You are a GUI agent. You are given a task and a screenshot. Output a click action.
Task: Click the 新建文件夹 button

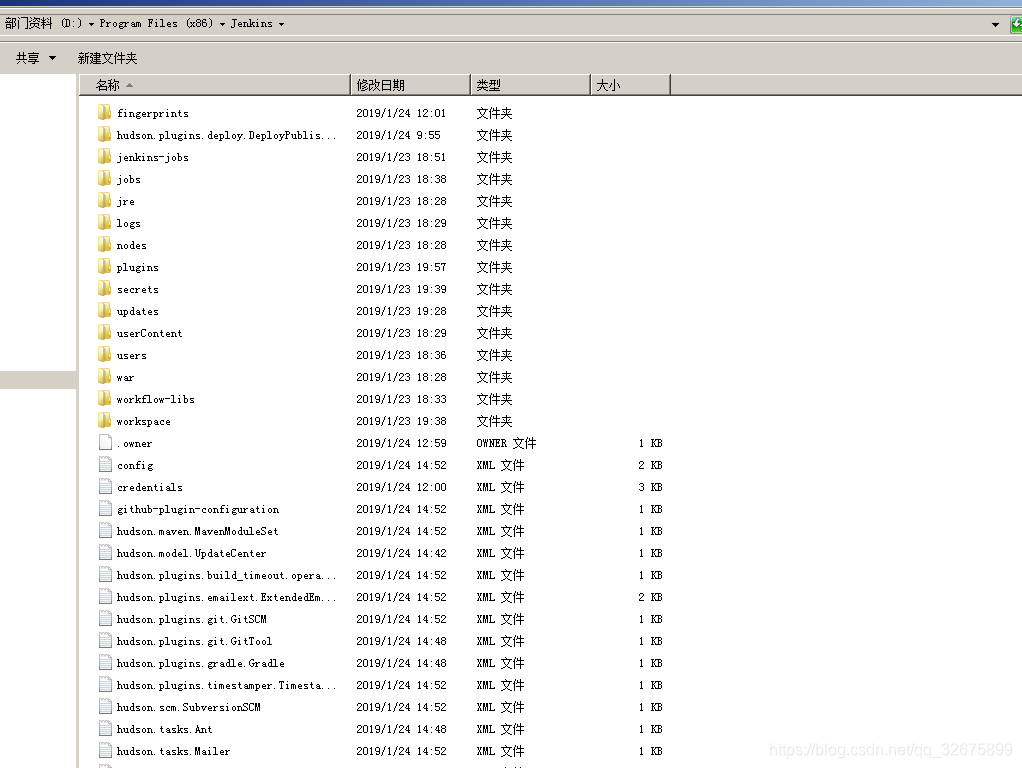click(108, 58)
